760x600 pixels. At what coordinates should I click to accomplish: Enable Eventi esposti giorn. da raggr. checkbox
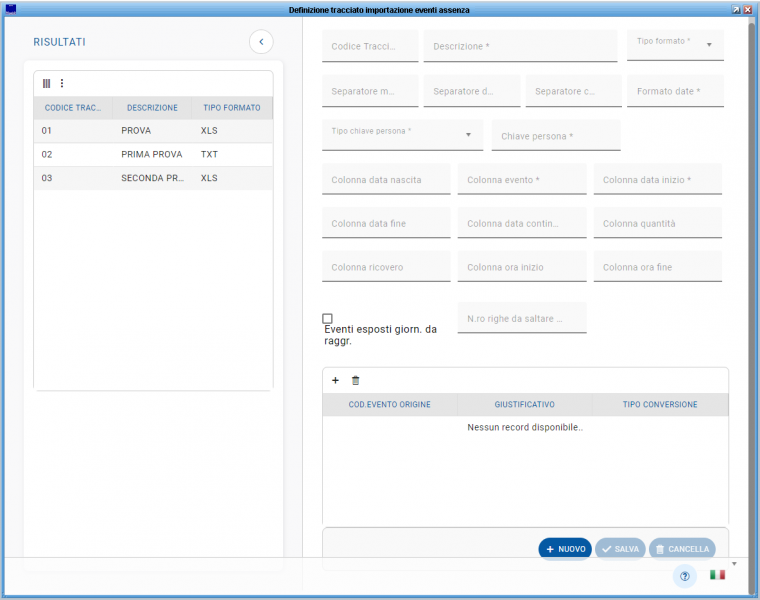point(327,318)
